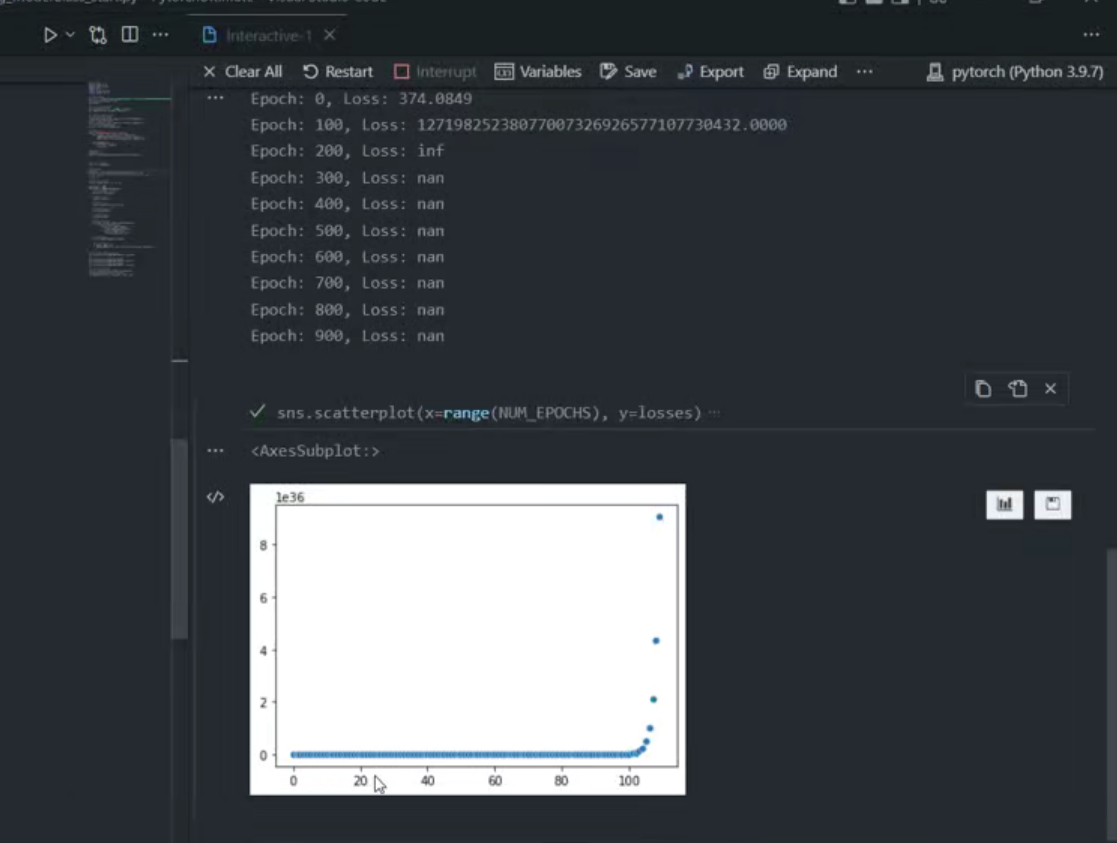Open the run options dropdown arrow
Screen dimensions: 1117x843
[70, 34]
